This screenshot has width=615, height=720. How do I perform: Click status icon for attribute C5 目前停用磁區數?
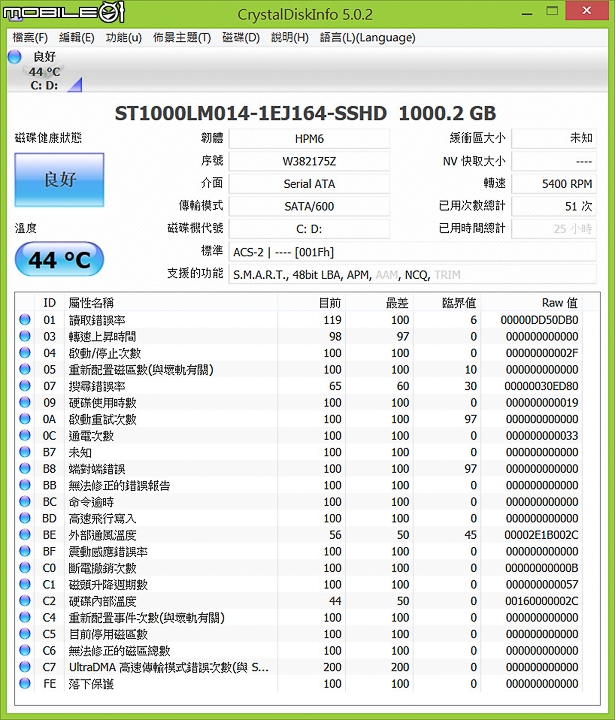pos(25,634)
